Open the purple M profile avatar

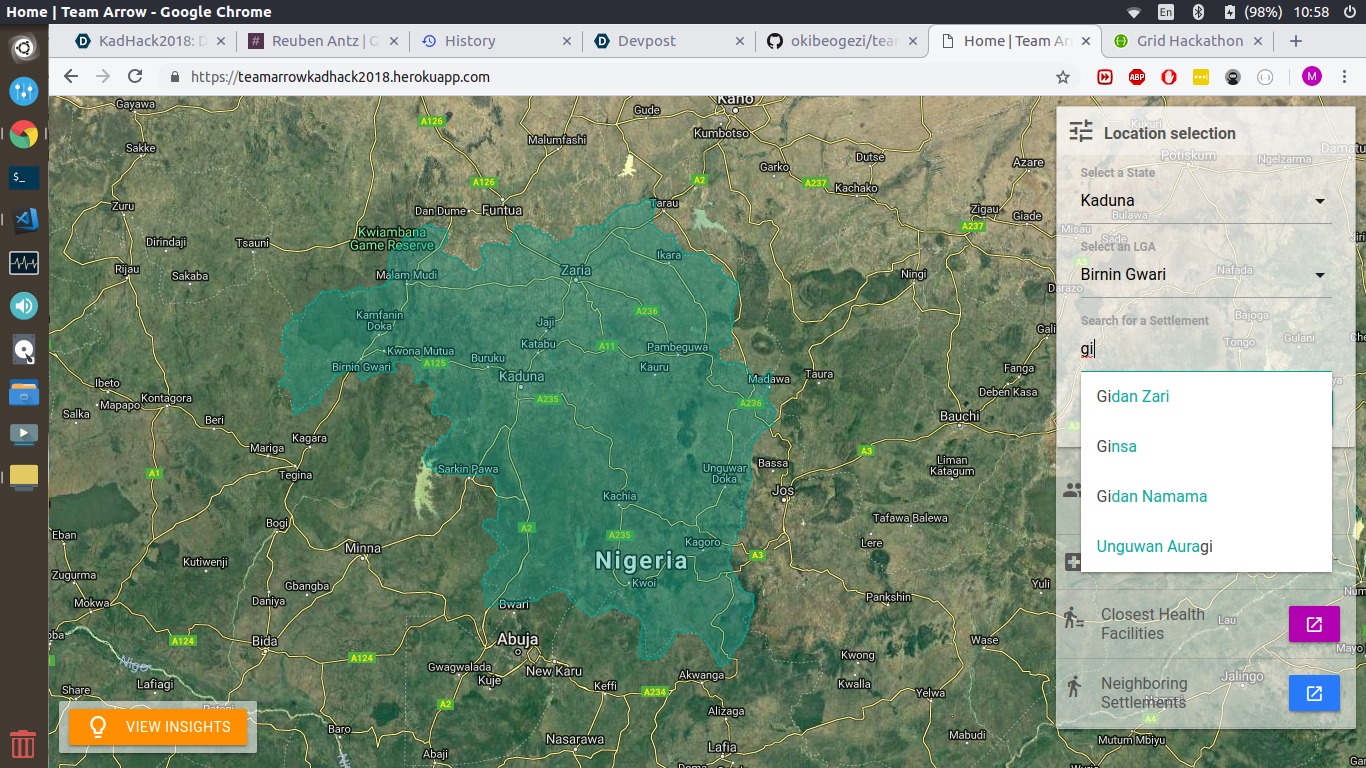click(x=1312, y=77)
